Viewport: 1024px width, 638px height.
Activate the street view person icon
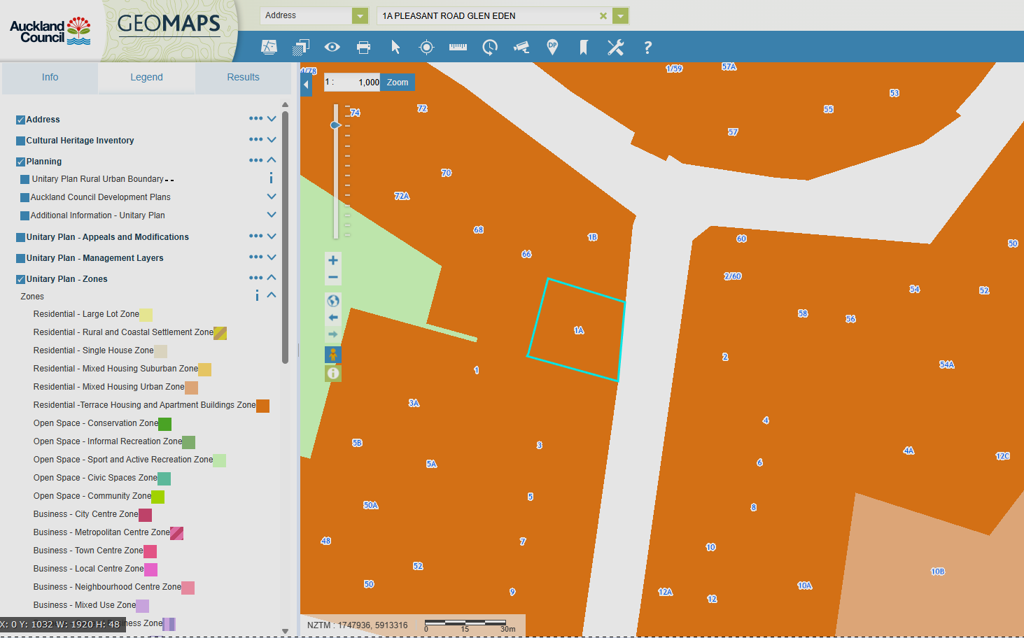(x=333, y=355)
